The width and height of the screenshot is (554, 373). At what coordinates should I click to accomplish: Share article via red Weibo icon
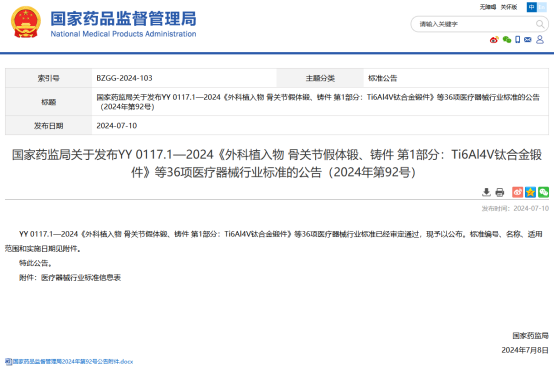tap(518, 192)
